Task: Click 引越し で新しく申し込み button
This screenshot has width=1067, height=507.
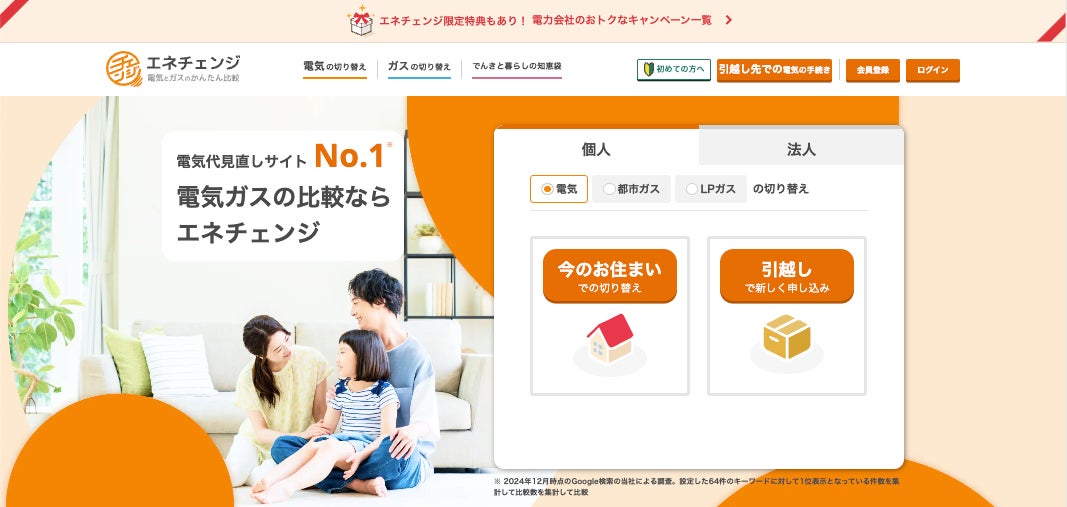Action: point(787,276)
